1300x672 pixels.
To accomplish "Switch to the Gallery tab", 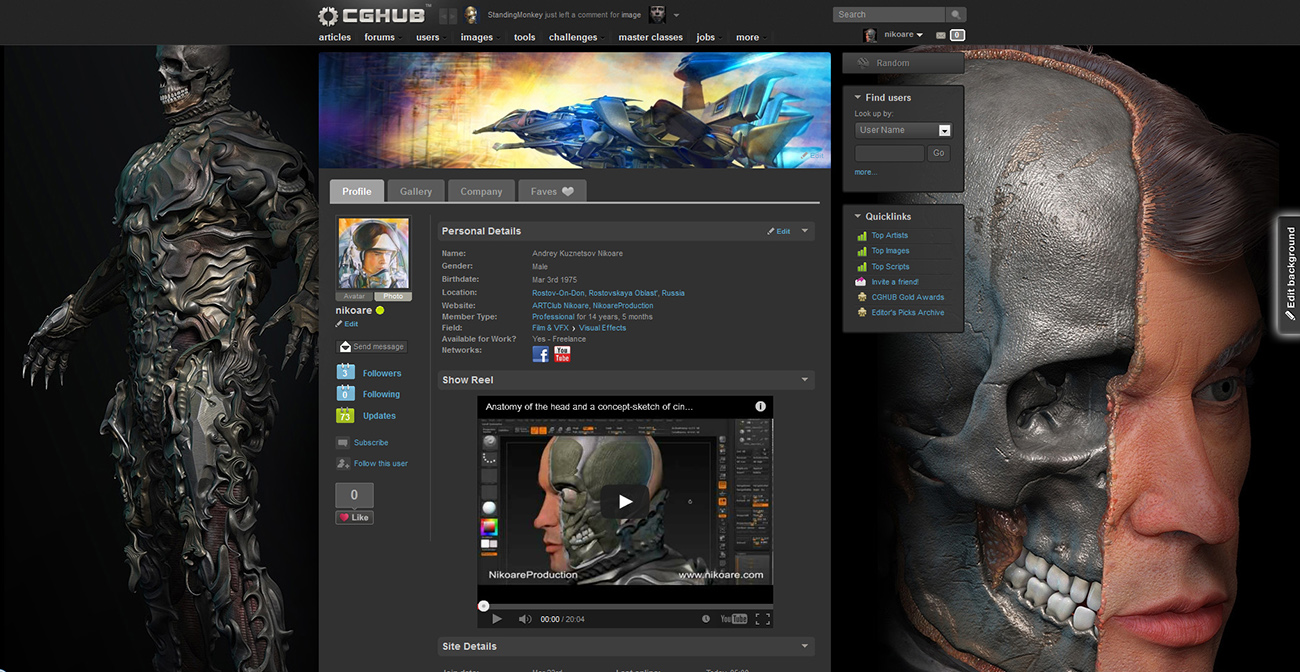I will coord(416,191).
